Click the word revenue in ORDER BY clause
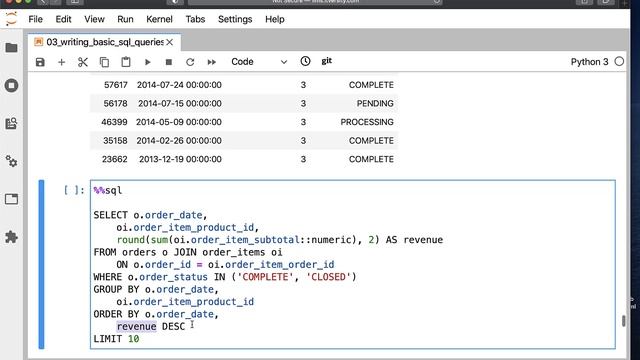This screenshot has height=360, width=640. click(x=136, y=327)
